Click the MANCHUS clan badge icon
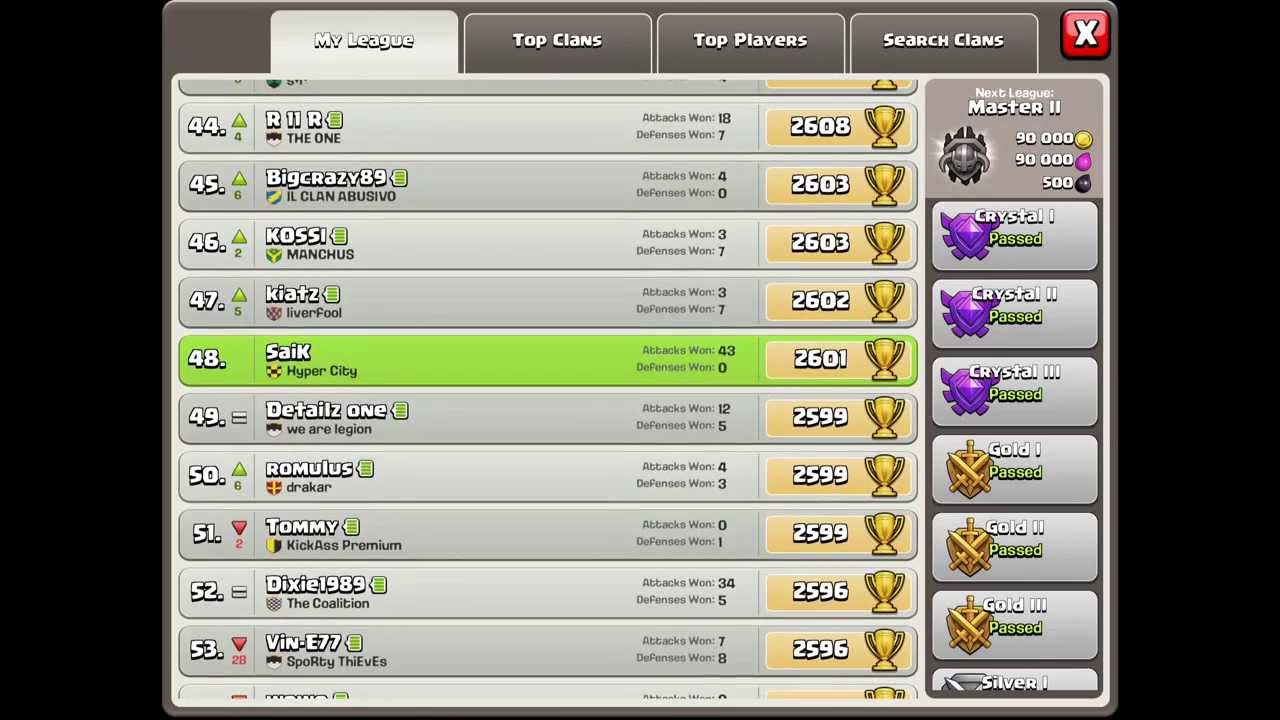The width and height of the screenshot is (1280, 720). point(274,255)
